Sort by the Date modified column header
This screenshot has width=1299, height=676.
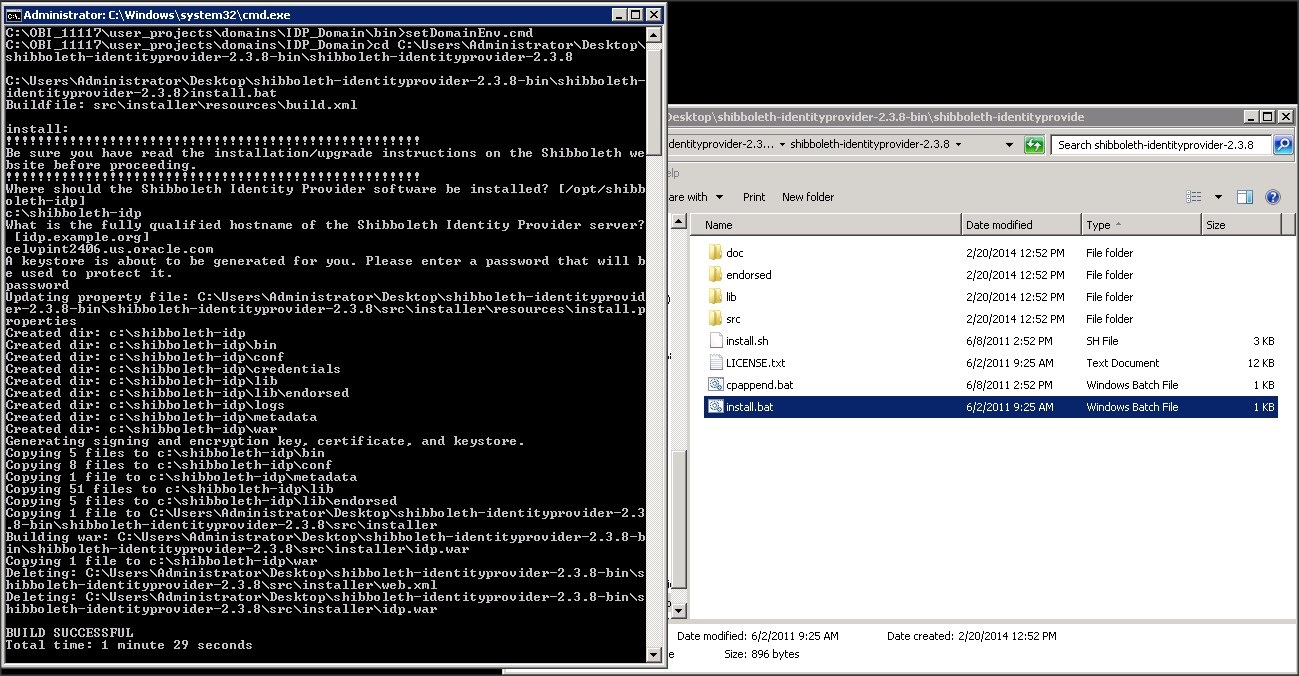point(1021,225)
